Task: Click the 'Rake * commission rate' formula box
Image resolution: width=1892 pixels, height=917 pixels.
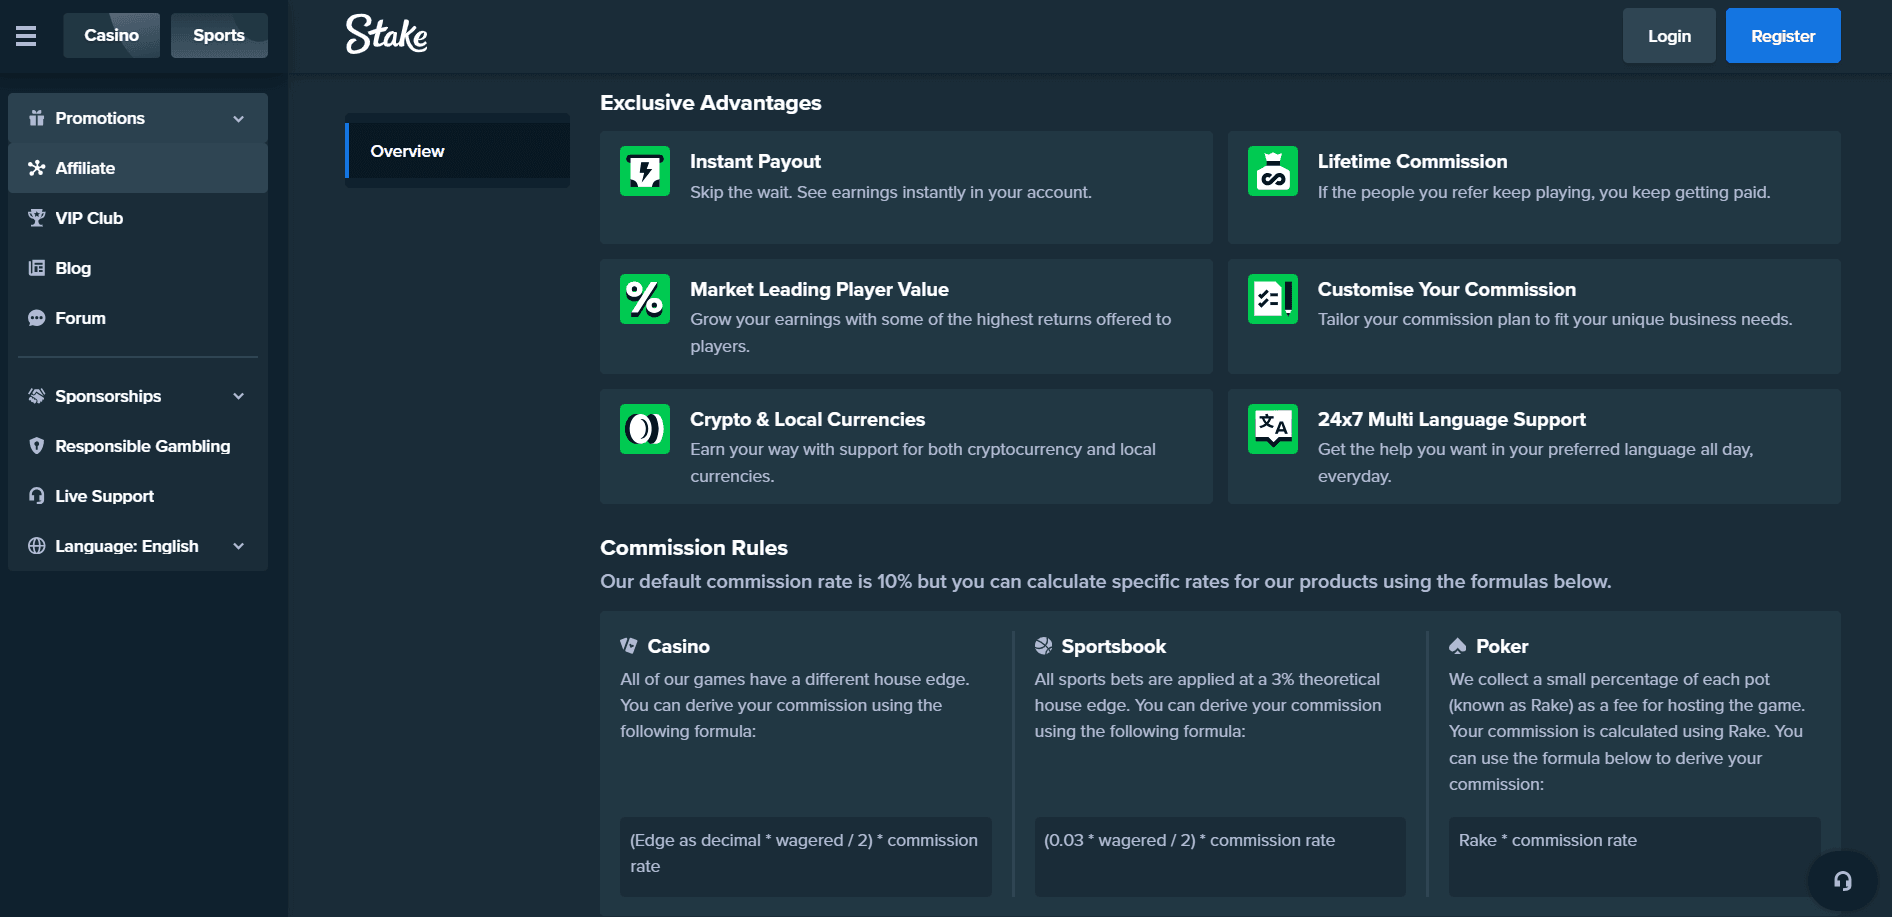Action: [x=1634, y=857]
